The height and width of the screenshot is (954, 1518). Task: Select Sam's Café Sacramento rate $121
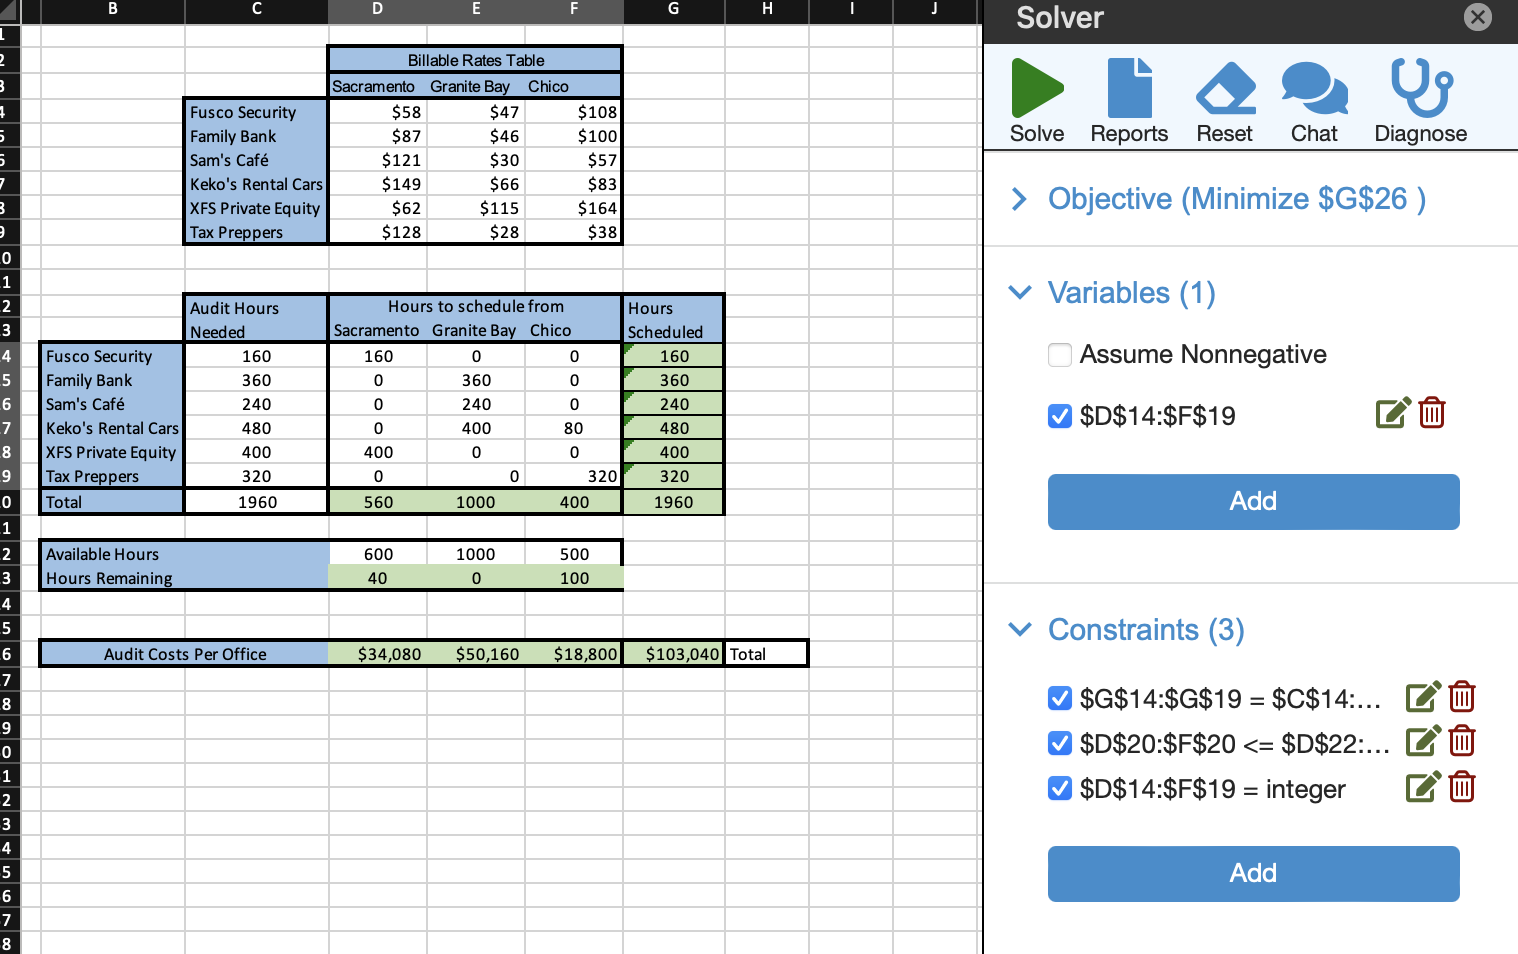click(378, 160)
